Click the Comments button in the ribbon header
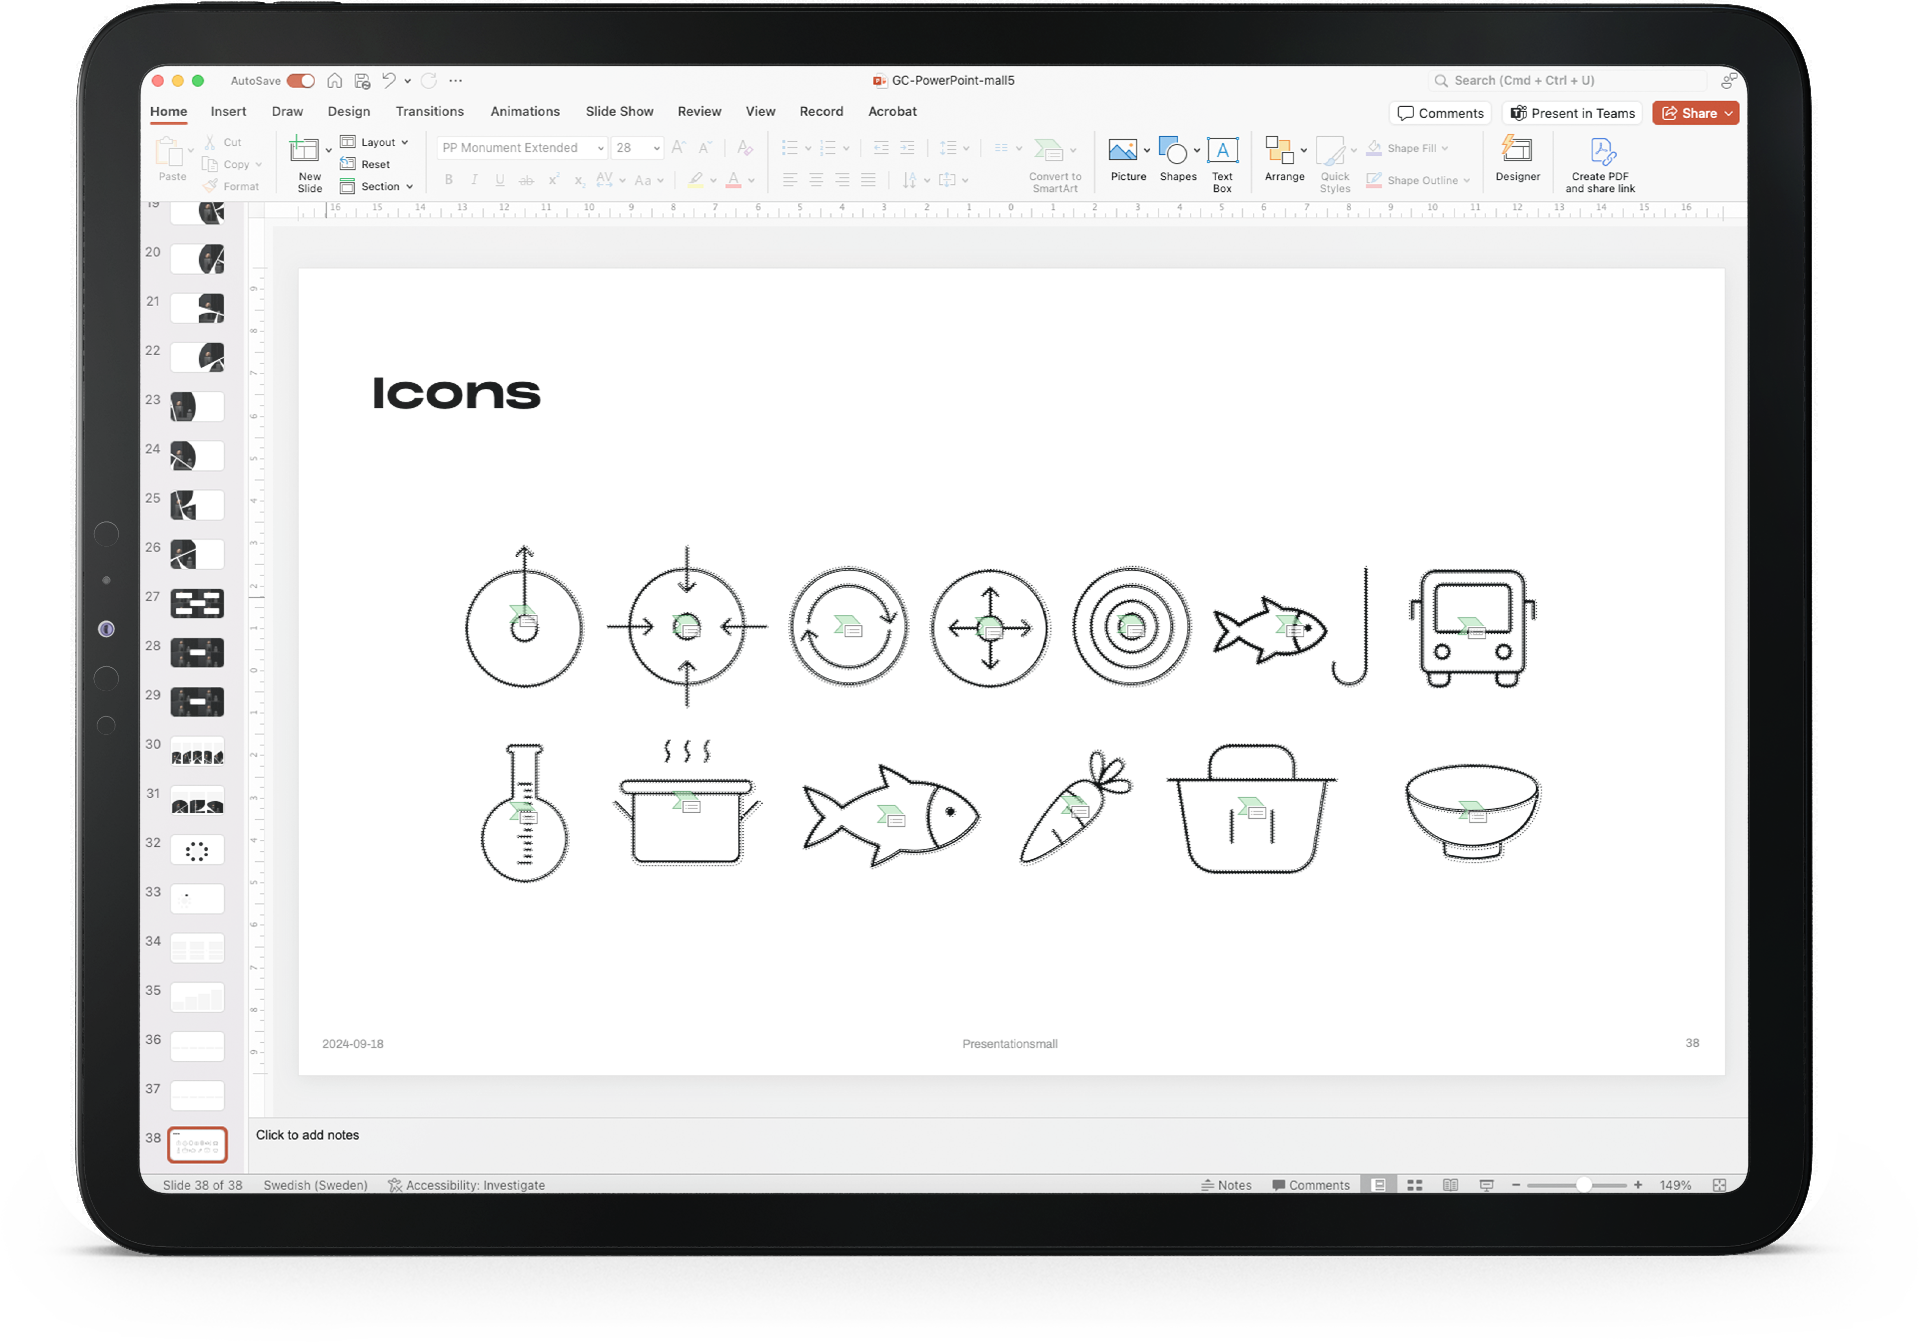1919x1342 pixels. click(x=1440, y=113)
